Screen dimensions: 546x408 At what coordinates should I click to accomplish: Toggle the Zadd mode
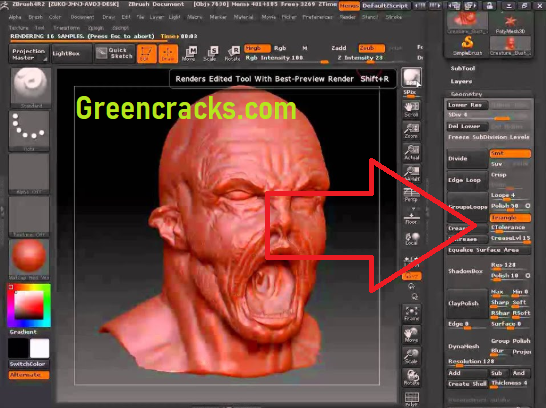(x=338, y=48)
